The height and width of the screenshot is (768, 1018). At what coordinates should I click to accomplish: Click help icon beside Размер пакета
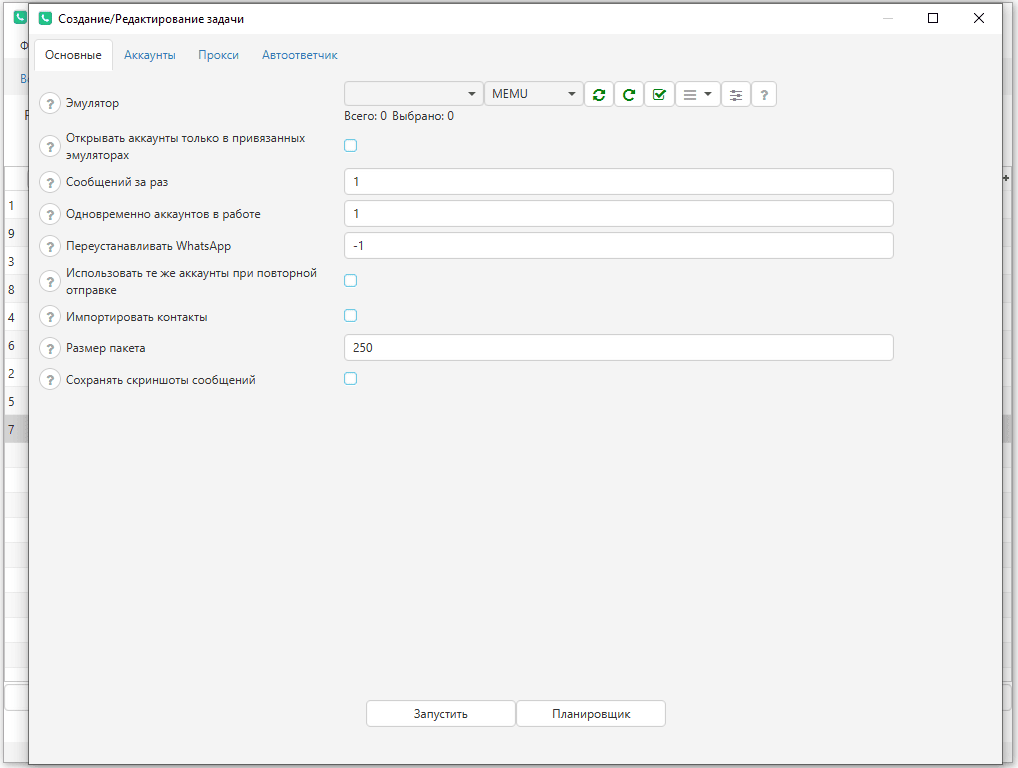point(50,349)
